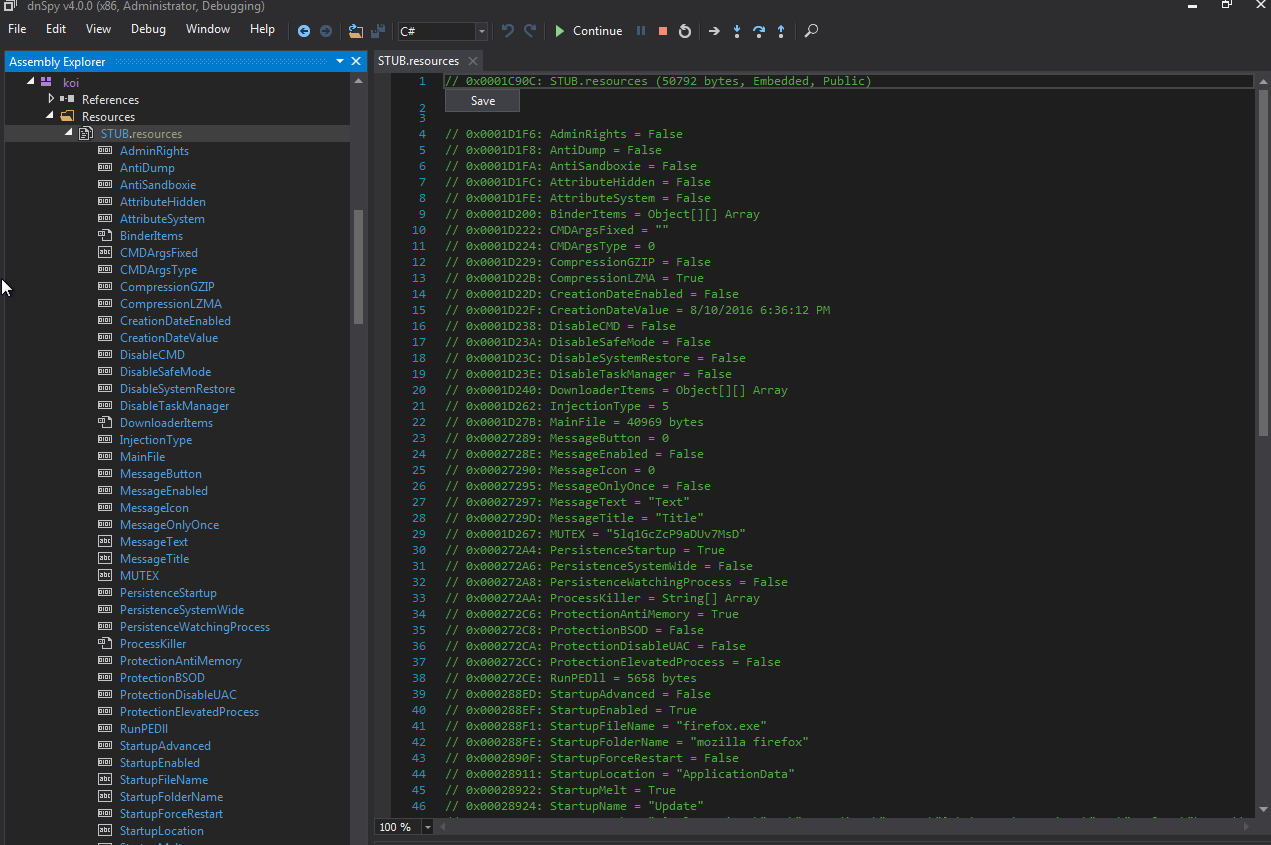Image resolution: width=1271 pixels, height=845 pixels.
Task: Click the Step Out icon
Action: (x=781, y=31)
